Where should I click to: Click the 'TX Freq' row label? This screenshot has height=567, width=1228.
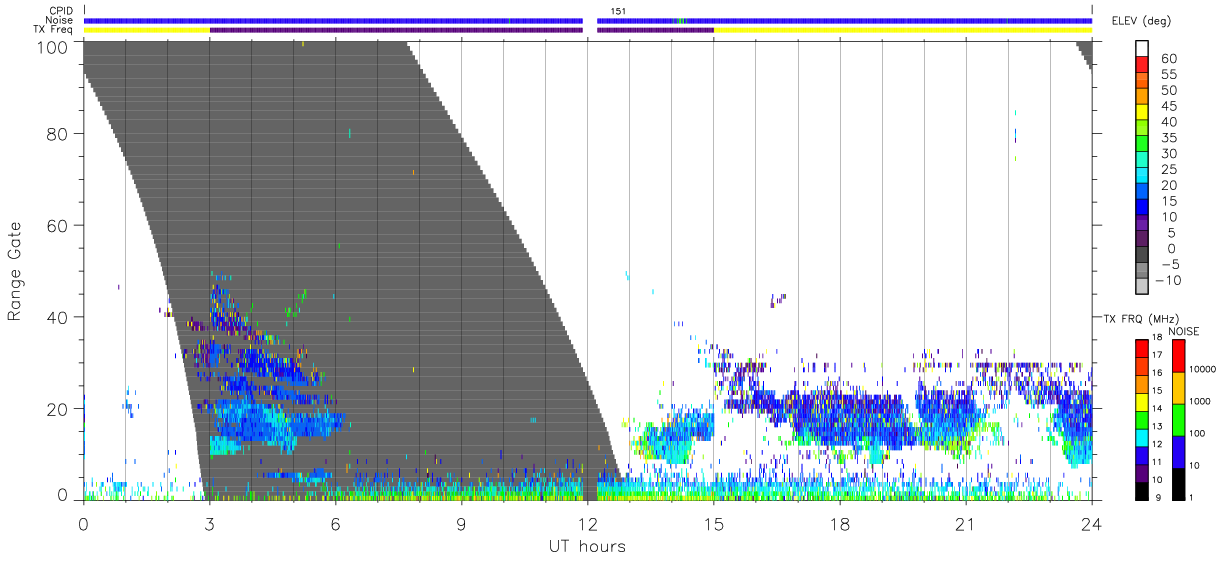[54, 30]
